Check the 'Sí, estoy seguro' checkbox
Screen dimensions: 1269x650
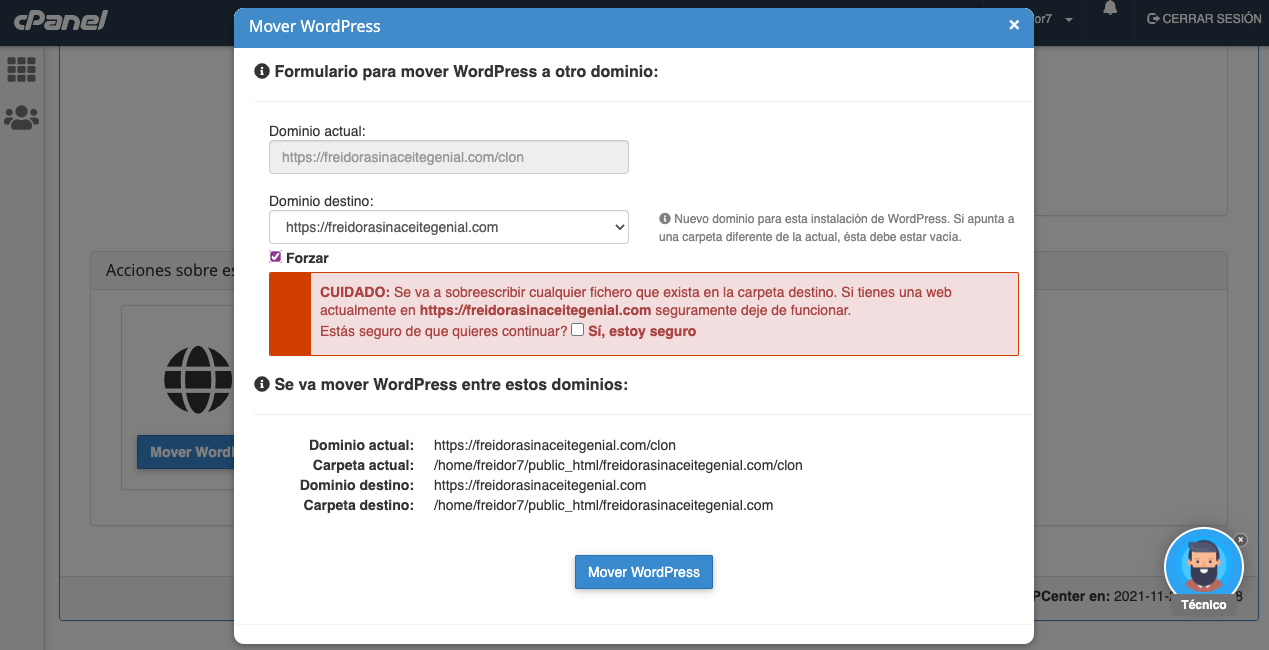click(577, 330)
